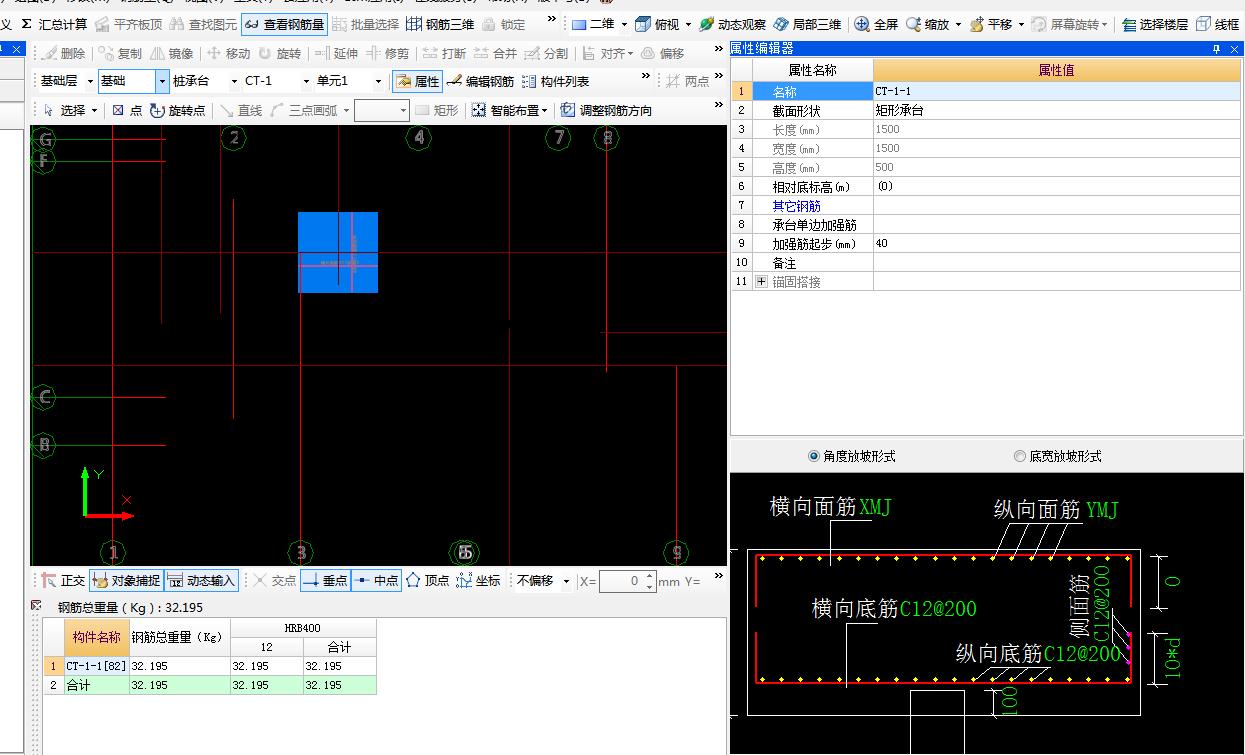This screenshot has height=755, width=1245.
Task: Expand the 锚固搭接 property row
Action: point(762,282)
